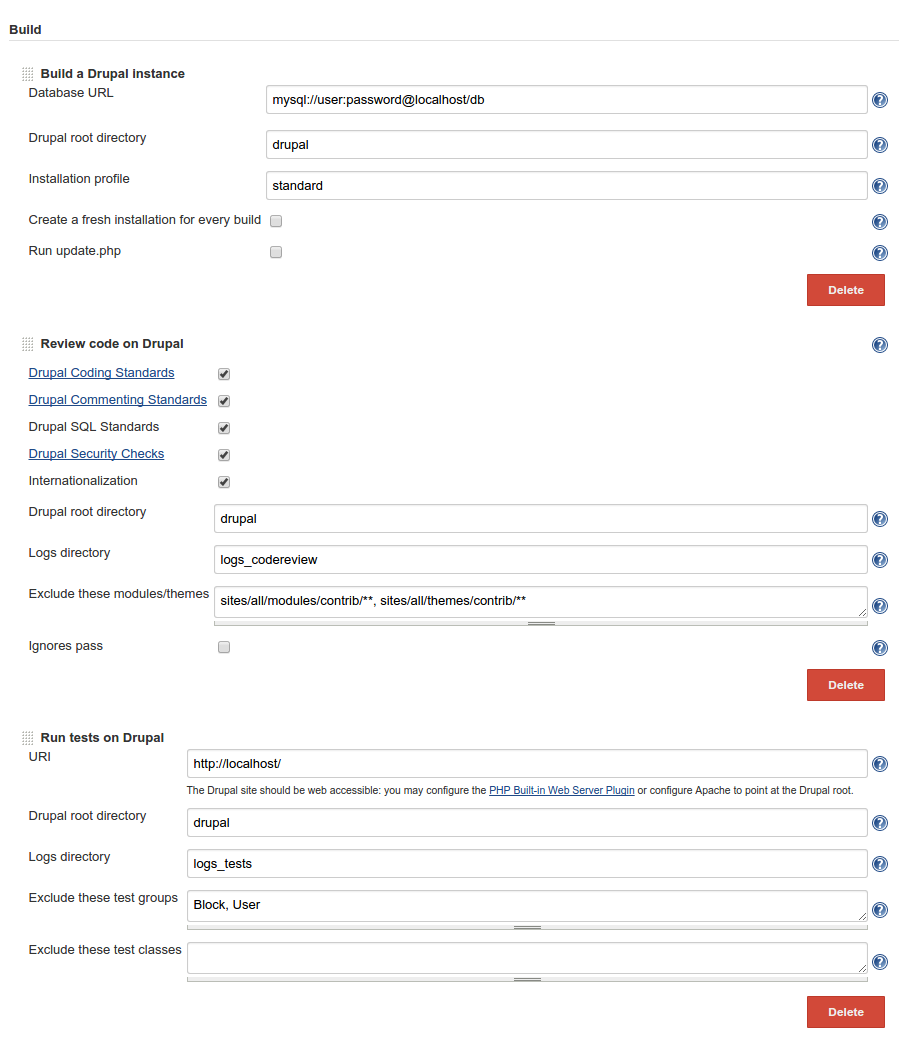Open the Drupal Coding Standards link

click(x=101, y=372)
